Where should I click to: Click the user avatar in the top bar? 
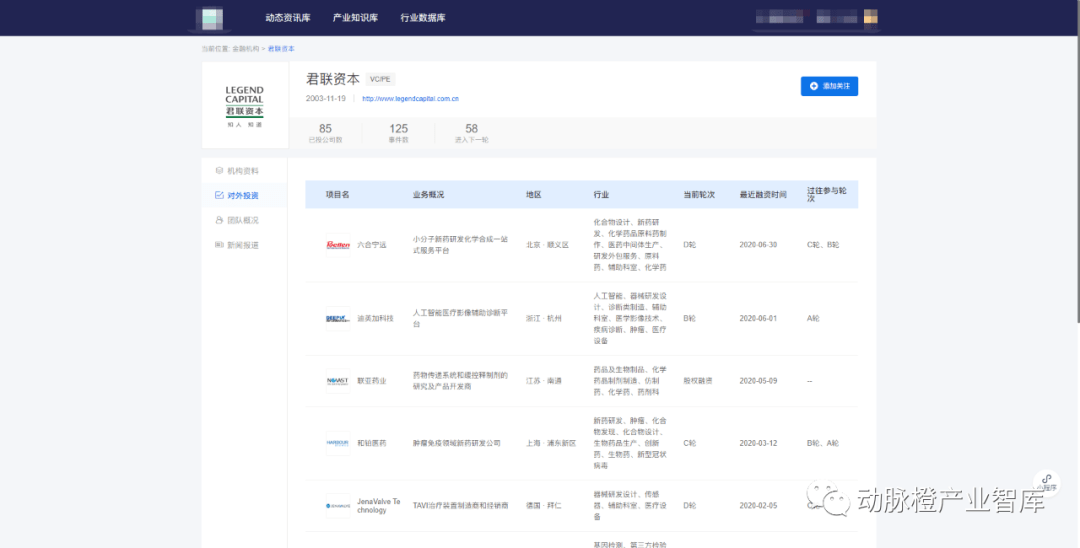pos(871,17)
